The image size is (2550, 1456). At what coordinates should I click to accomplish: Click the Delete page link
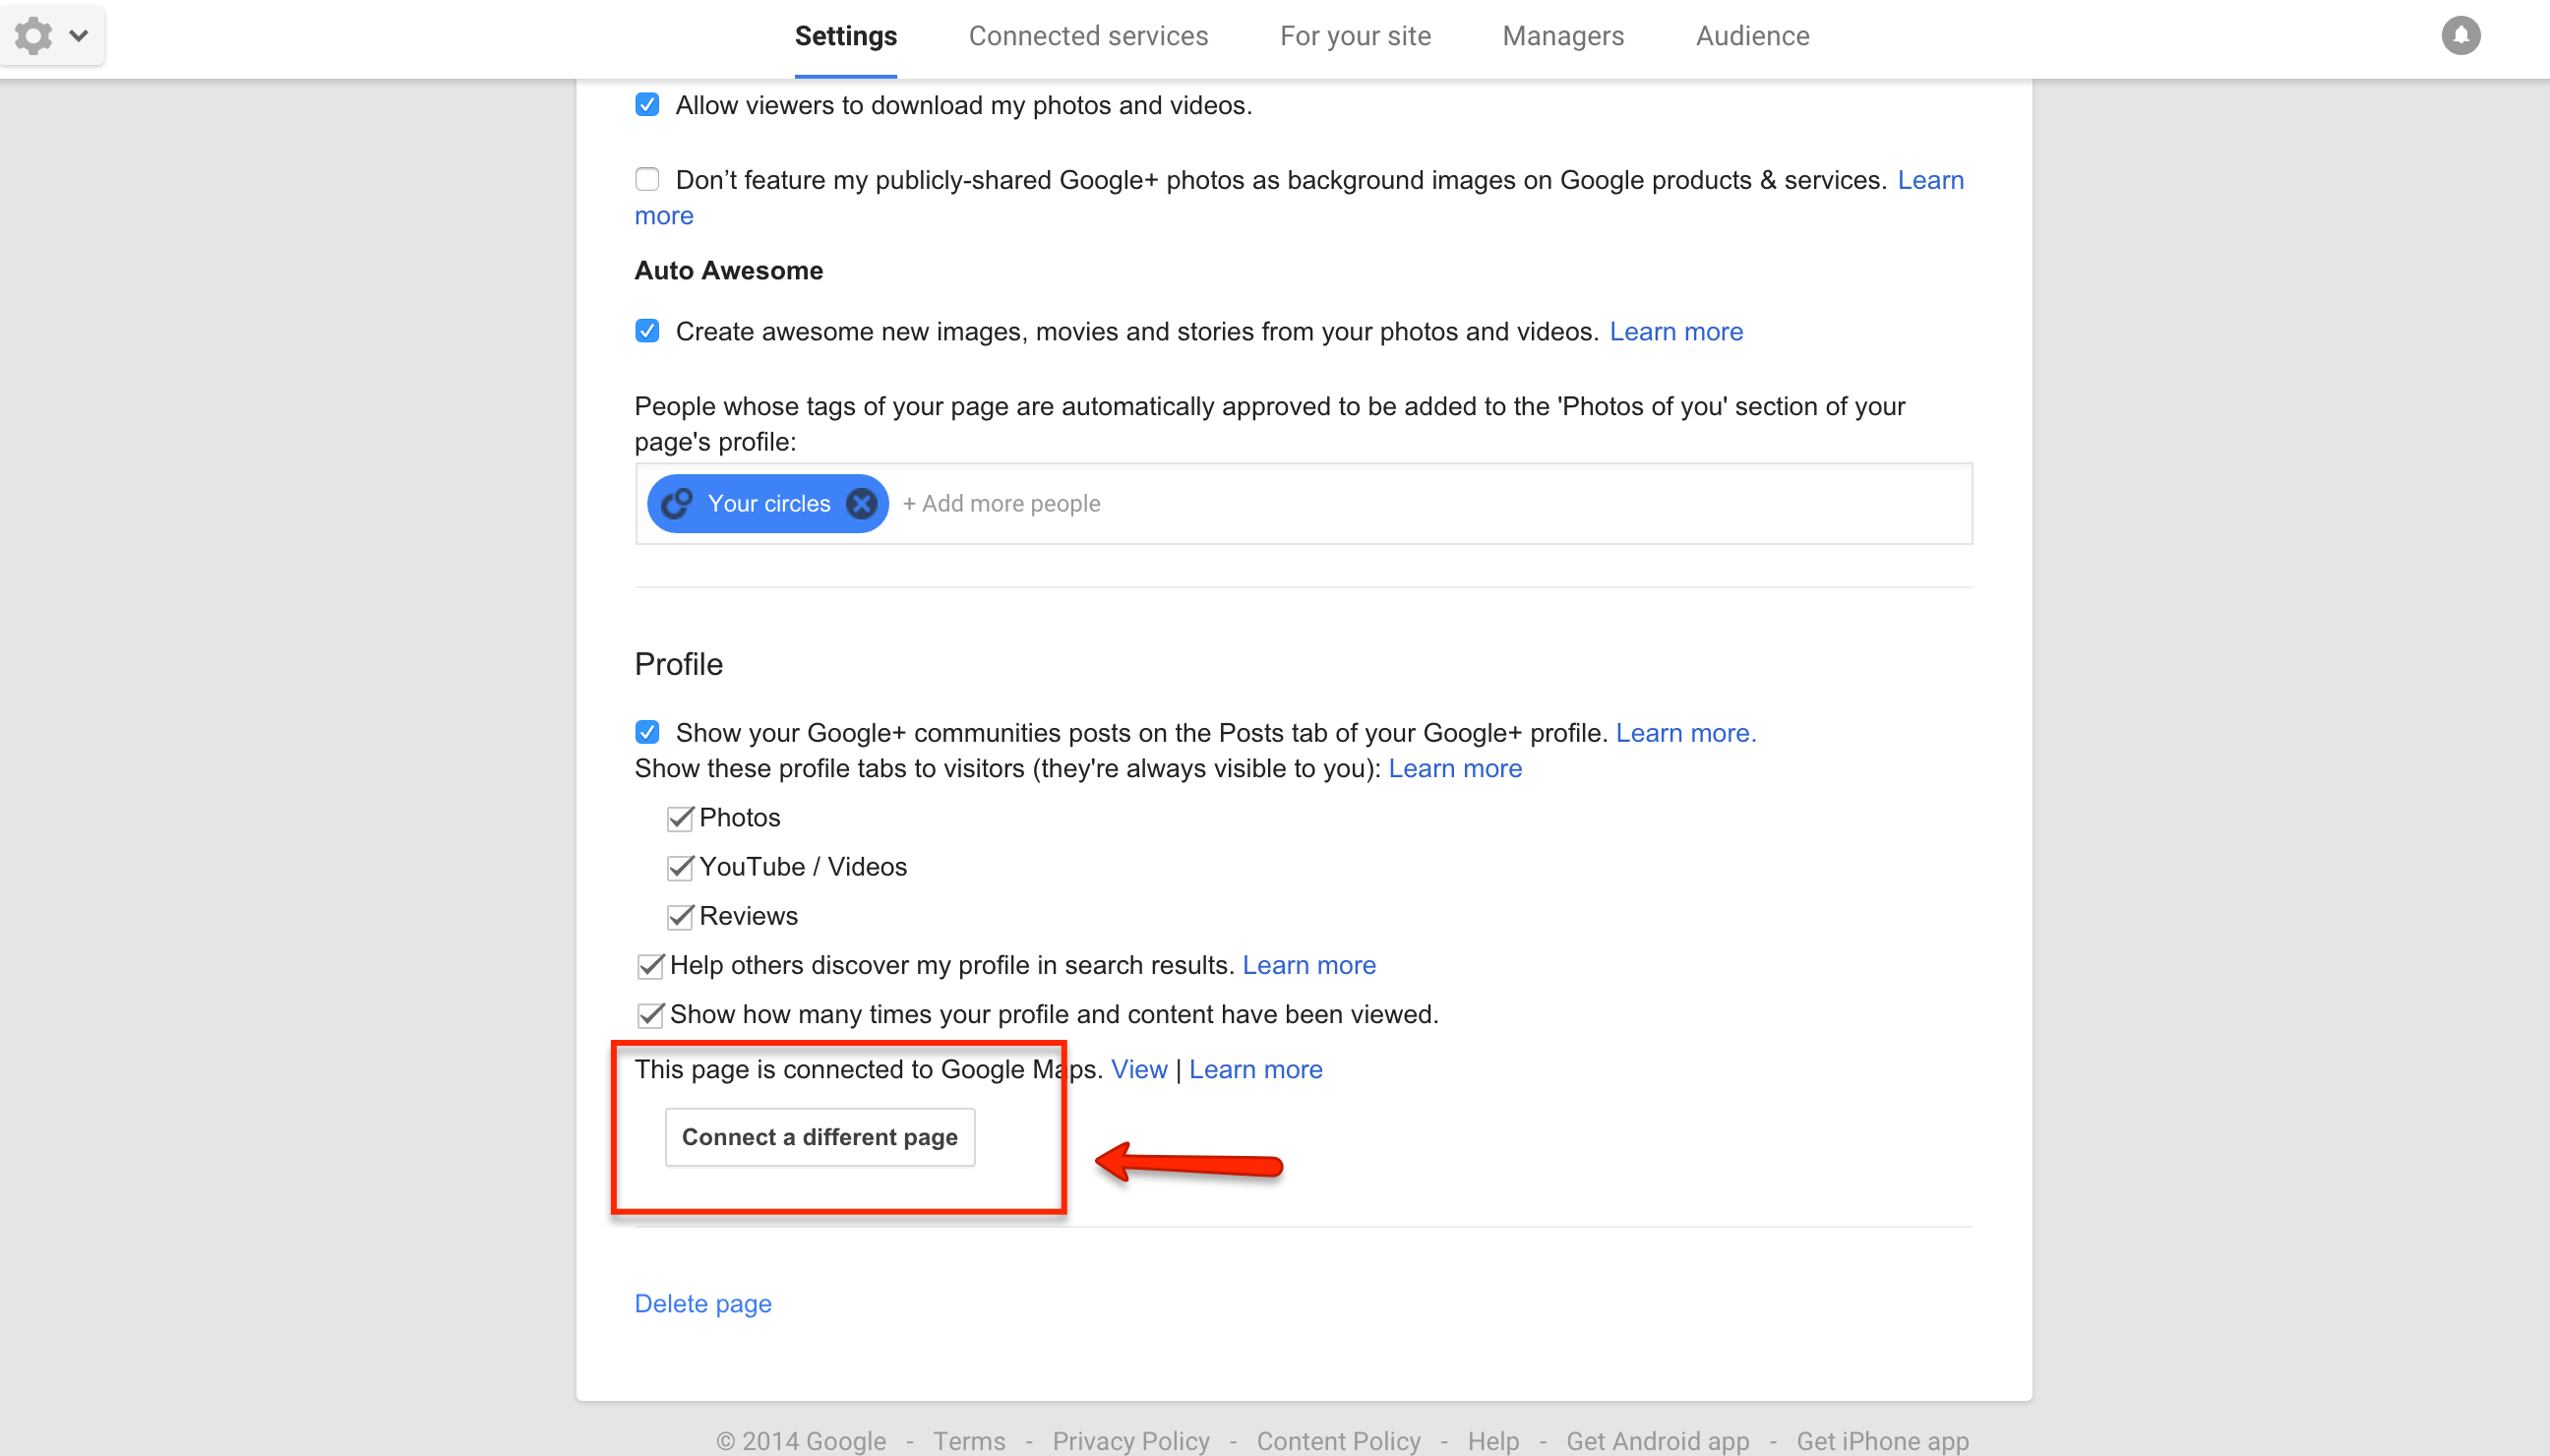[x=703, y=1303]
